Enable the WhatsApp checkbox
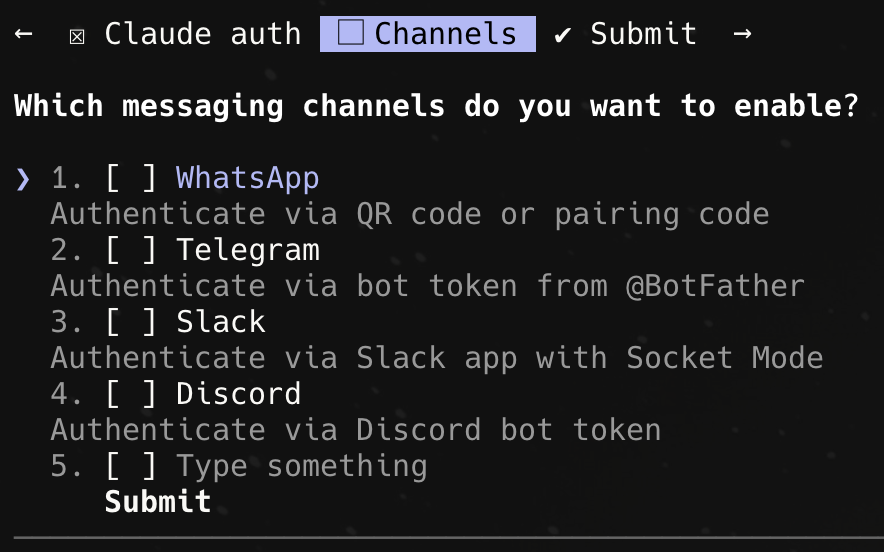 coord(131,179)
